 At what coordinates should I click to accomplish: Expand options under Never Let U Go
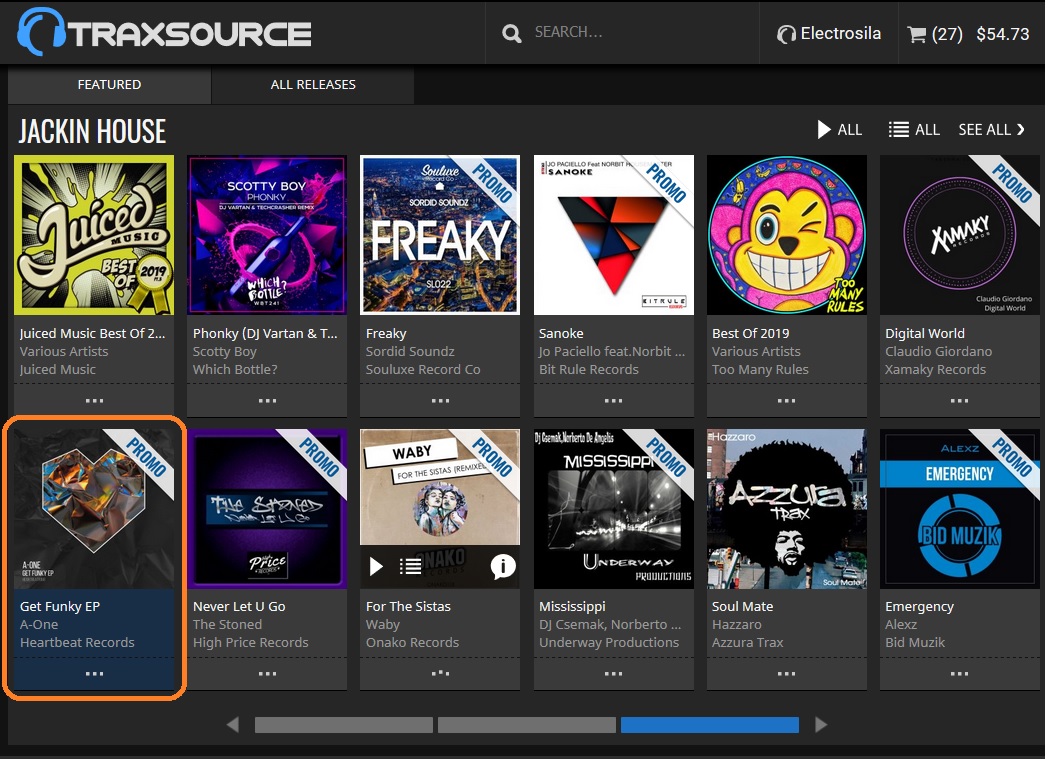point(267,674)
